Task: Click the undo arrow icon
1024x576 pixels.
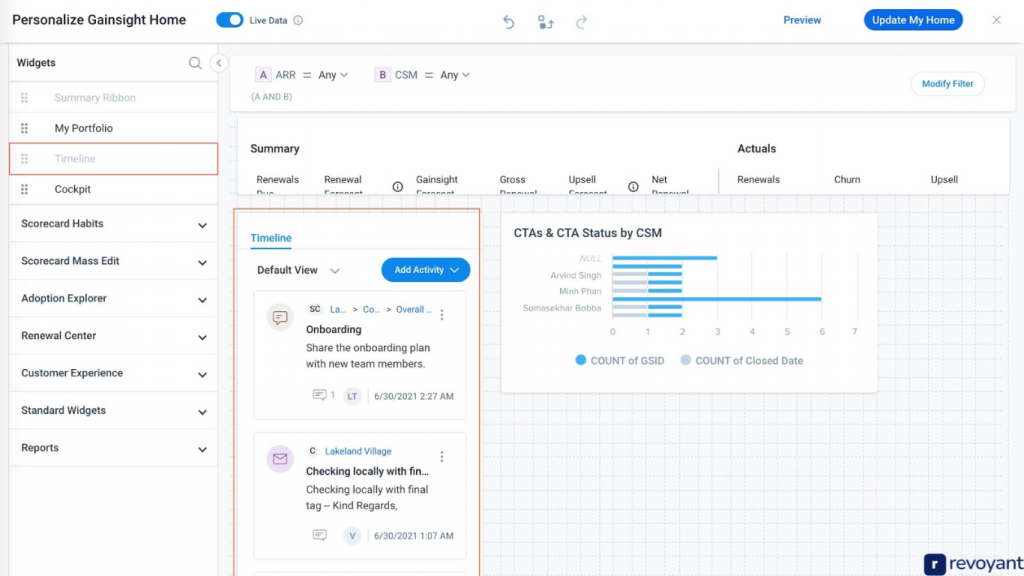Action: pos(509,22)
